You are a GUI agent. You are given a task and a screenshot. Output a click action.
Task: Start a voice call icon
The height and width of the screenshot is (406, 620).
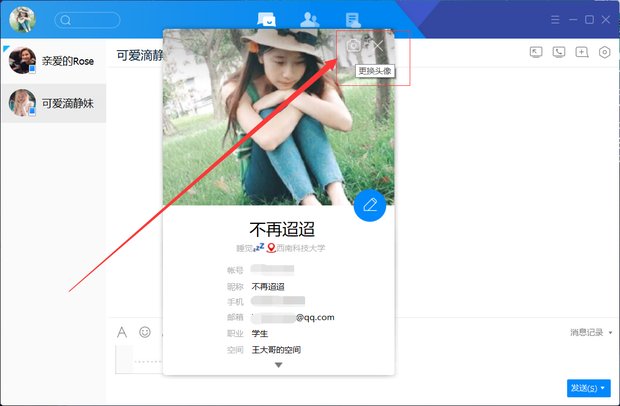[x=559, y=52]
